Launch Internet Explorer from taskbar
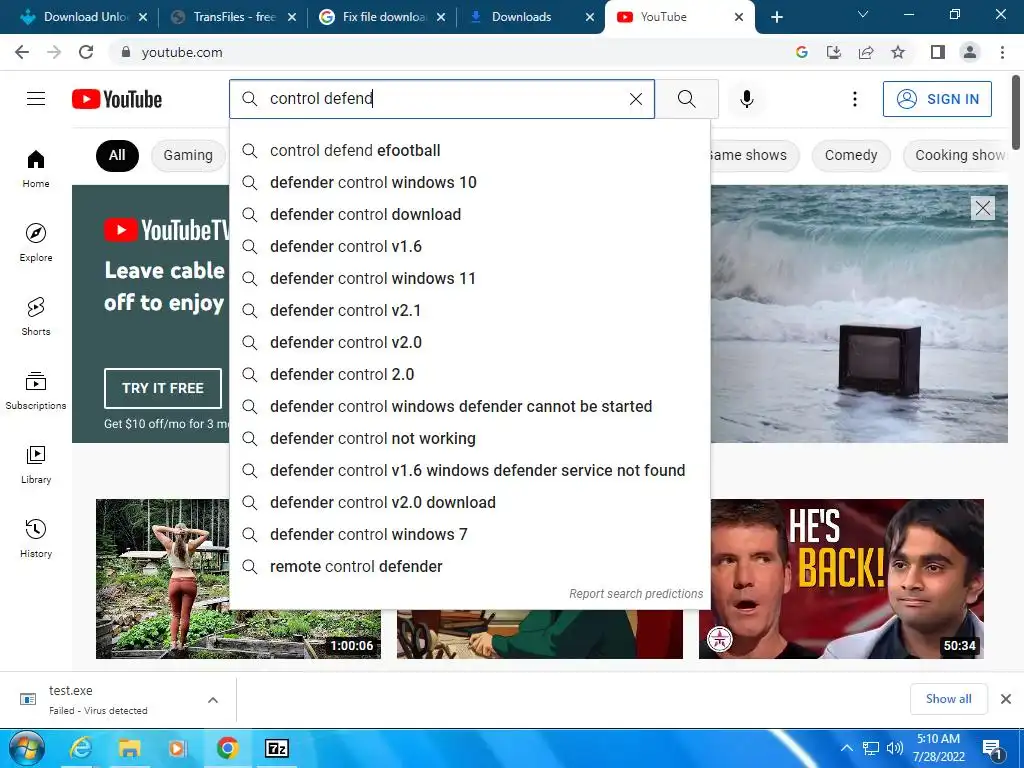This screenshot has height=768, width=1024. pos(80,748)
